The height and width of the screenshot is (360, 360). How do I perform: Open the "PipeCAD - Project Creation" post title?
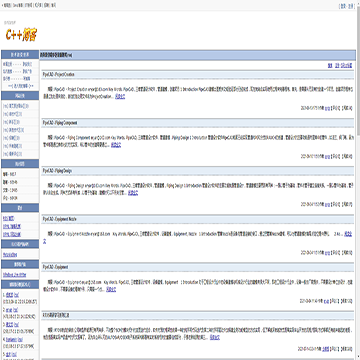[59, 75]
